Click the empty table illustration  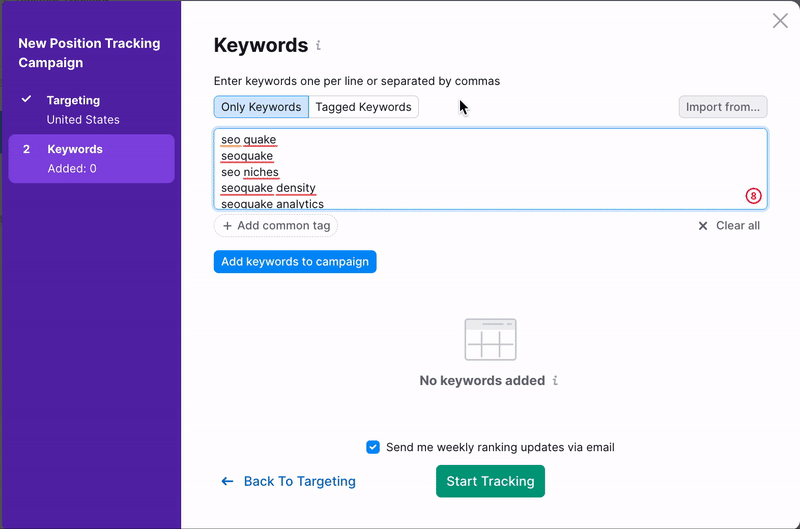(x=490, y=340)
